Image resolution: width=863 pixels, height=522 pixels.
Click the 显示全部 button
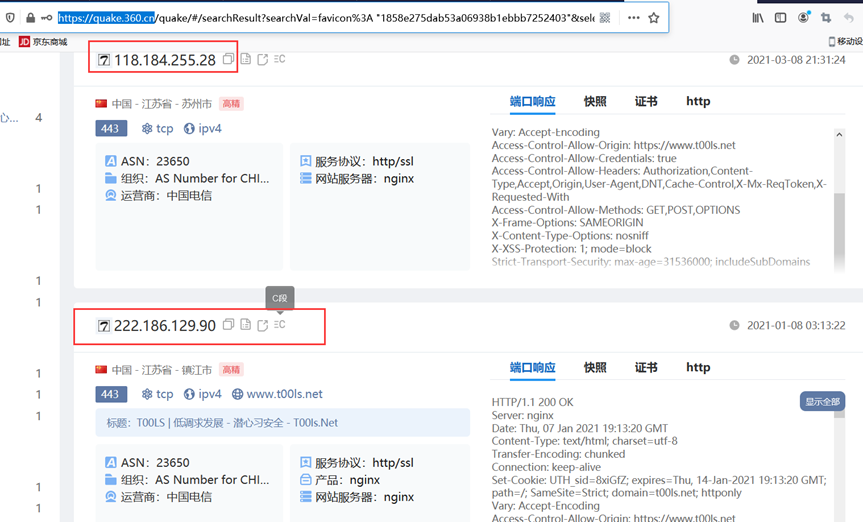click(x=822, y=401)
